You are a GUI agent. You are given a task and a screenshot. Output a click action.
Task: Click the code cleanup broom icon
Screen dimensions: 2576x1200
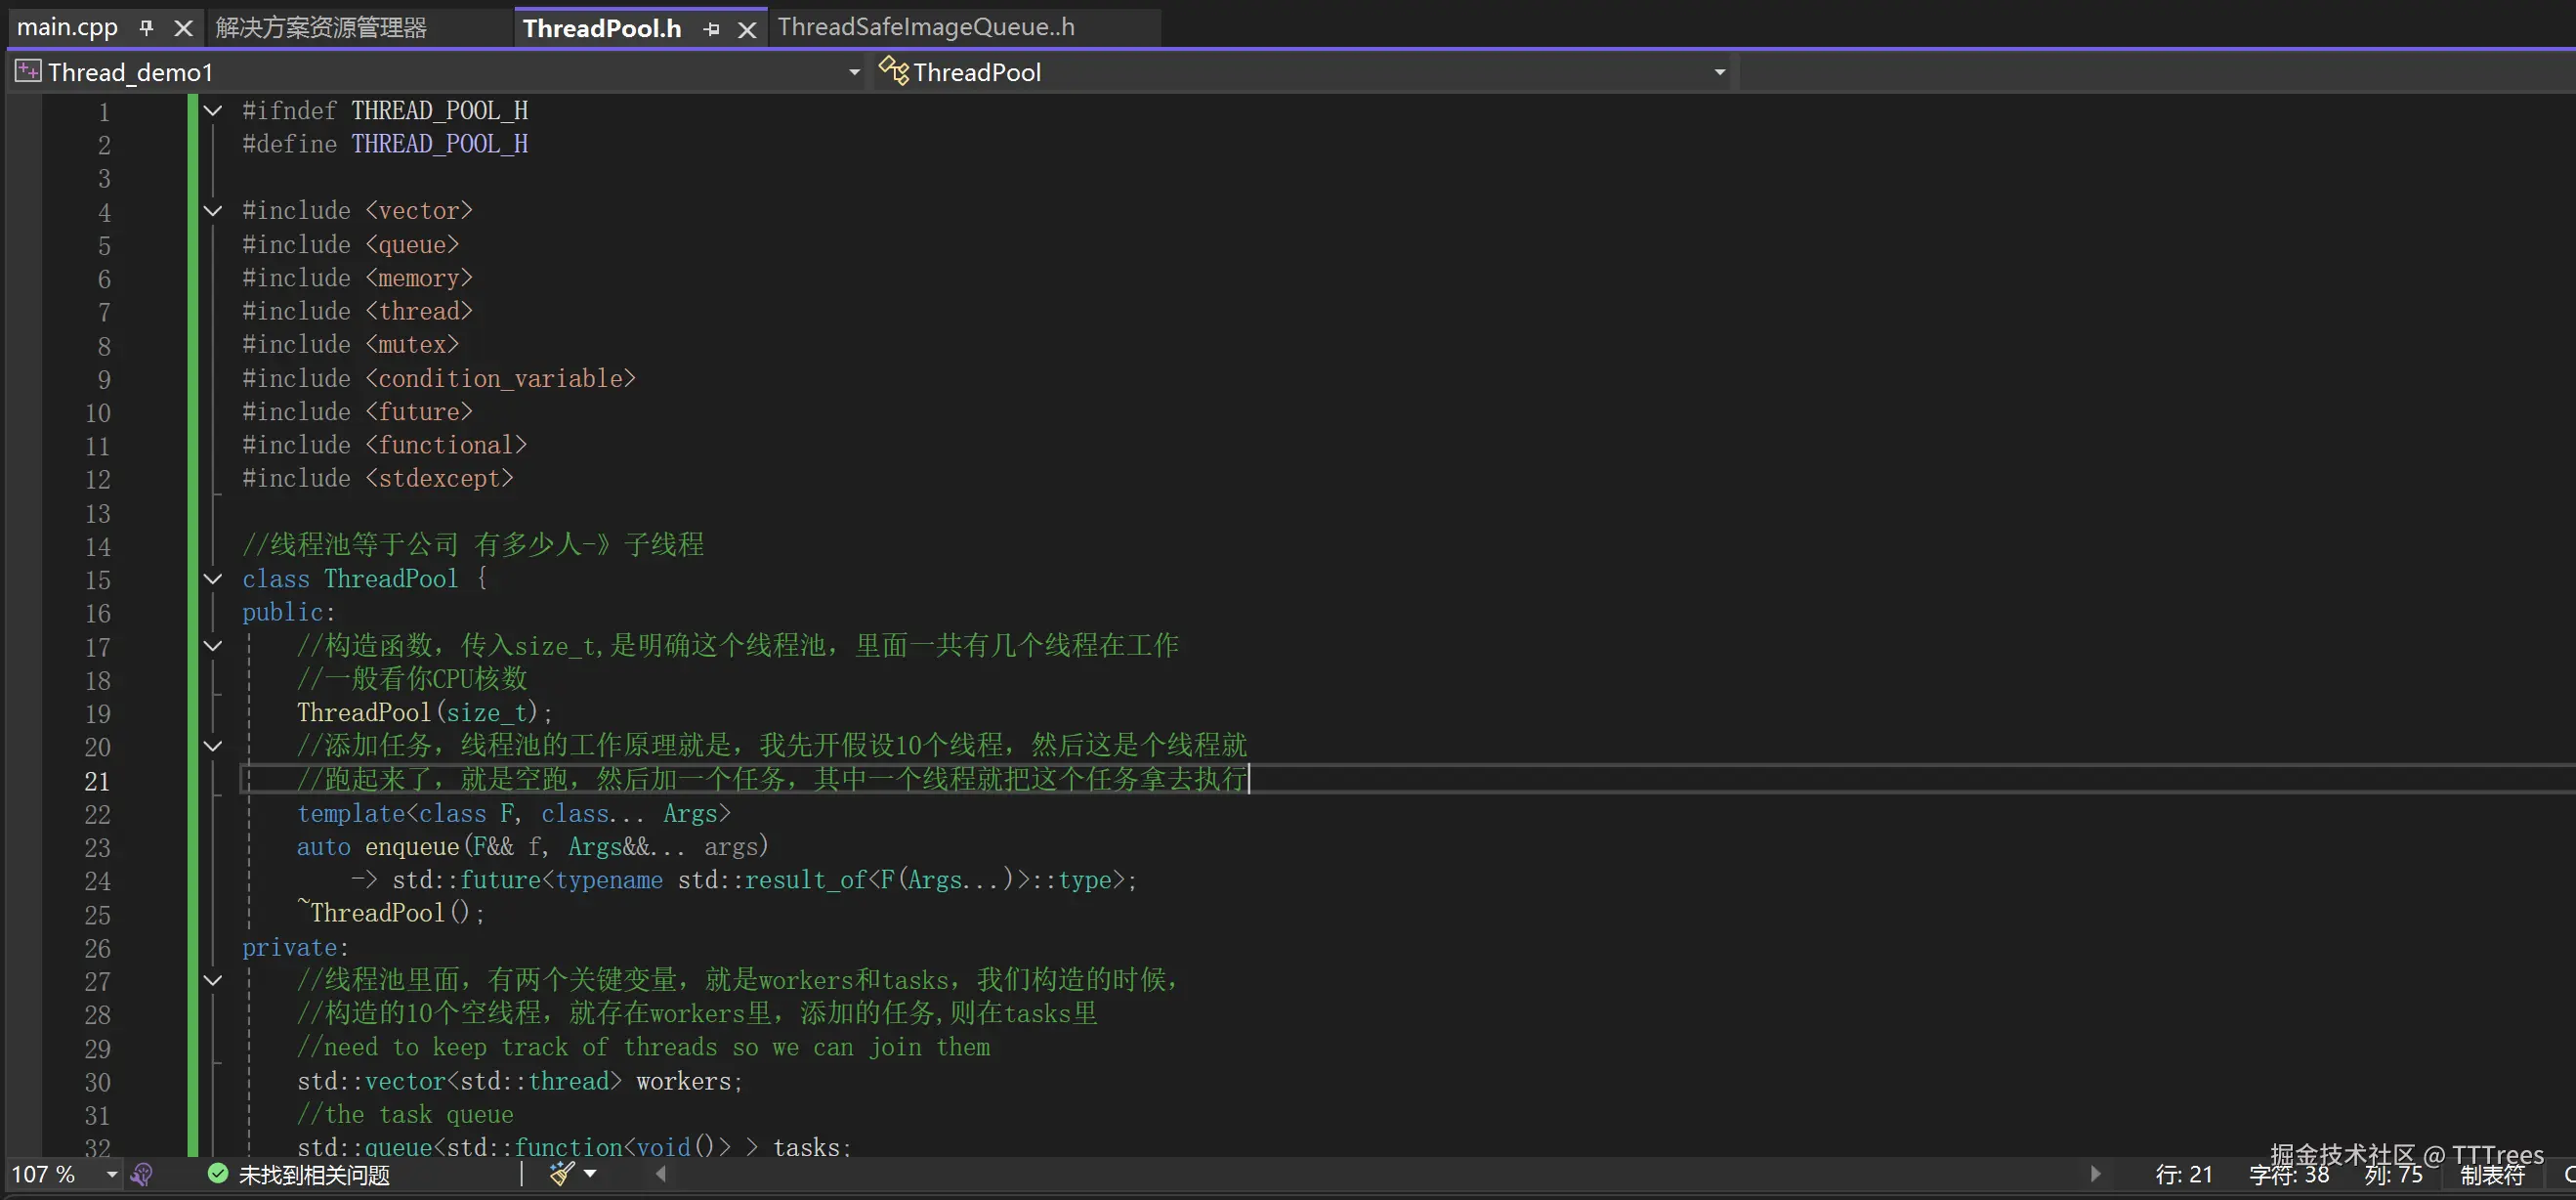coord(562,1173)
